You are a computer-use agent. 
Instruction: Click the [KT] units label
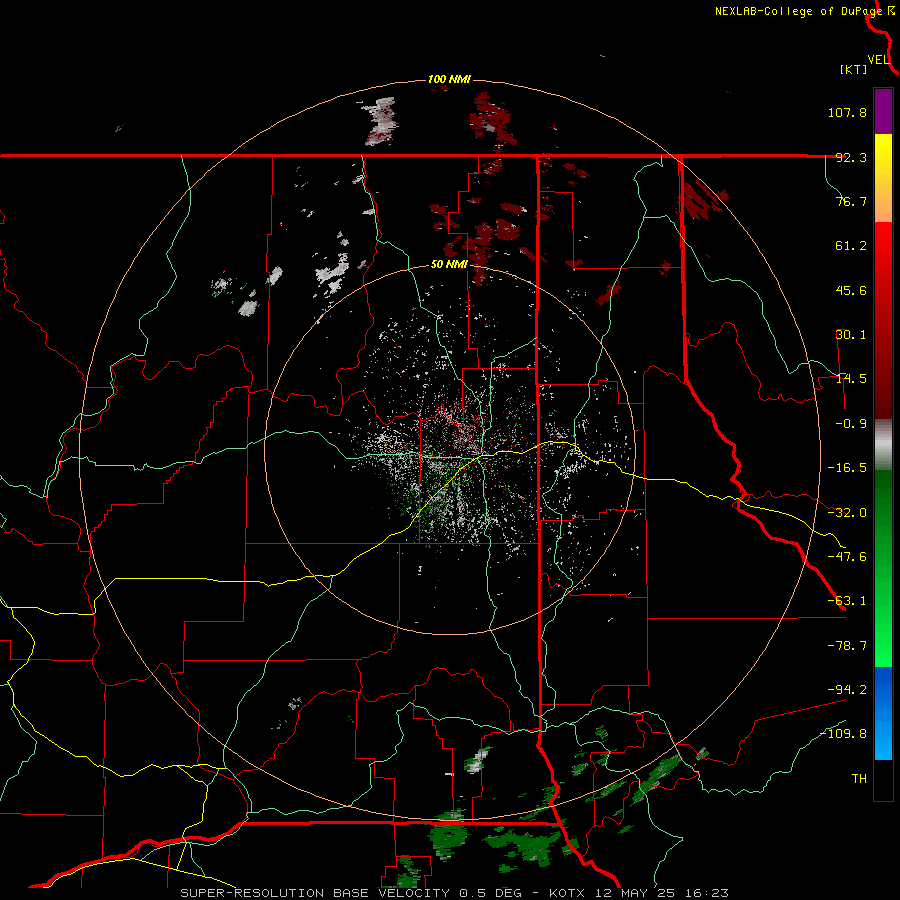point(854,69)
